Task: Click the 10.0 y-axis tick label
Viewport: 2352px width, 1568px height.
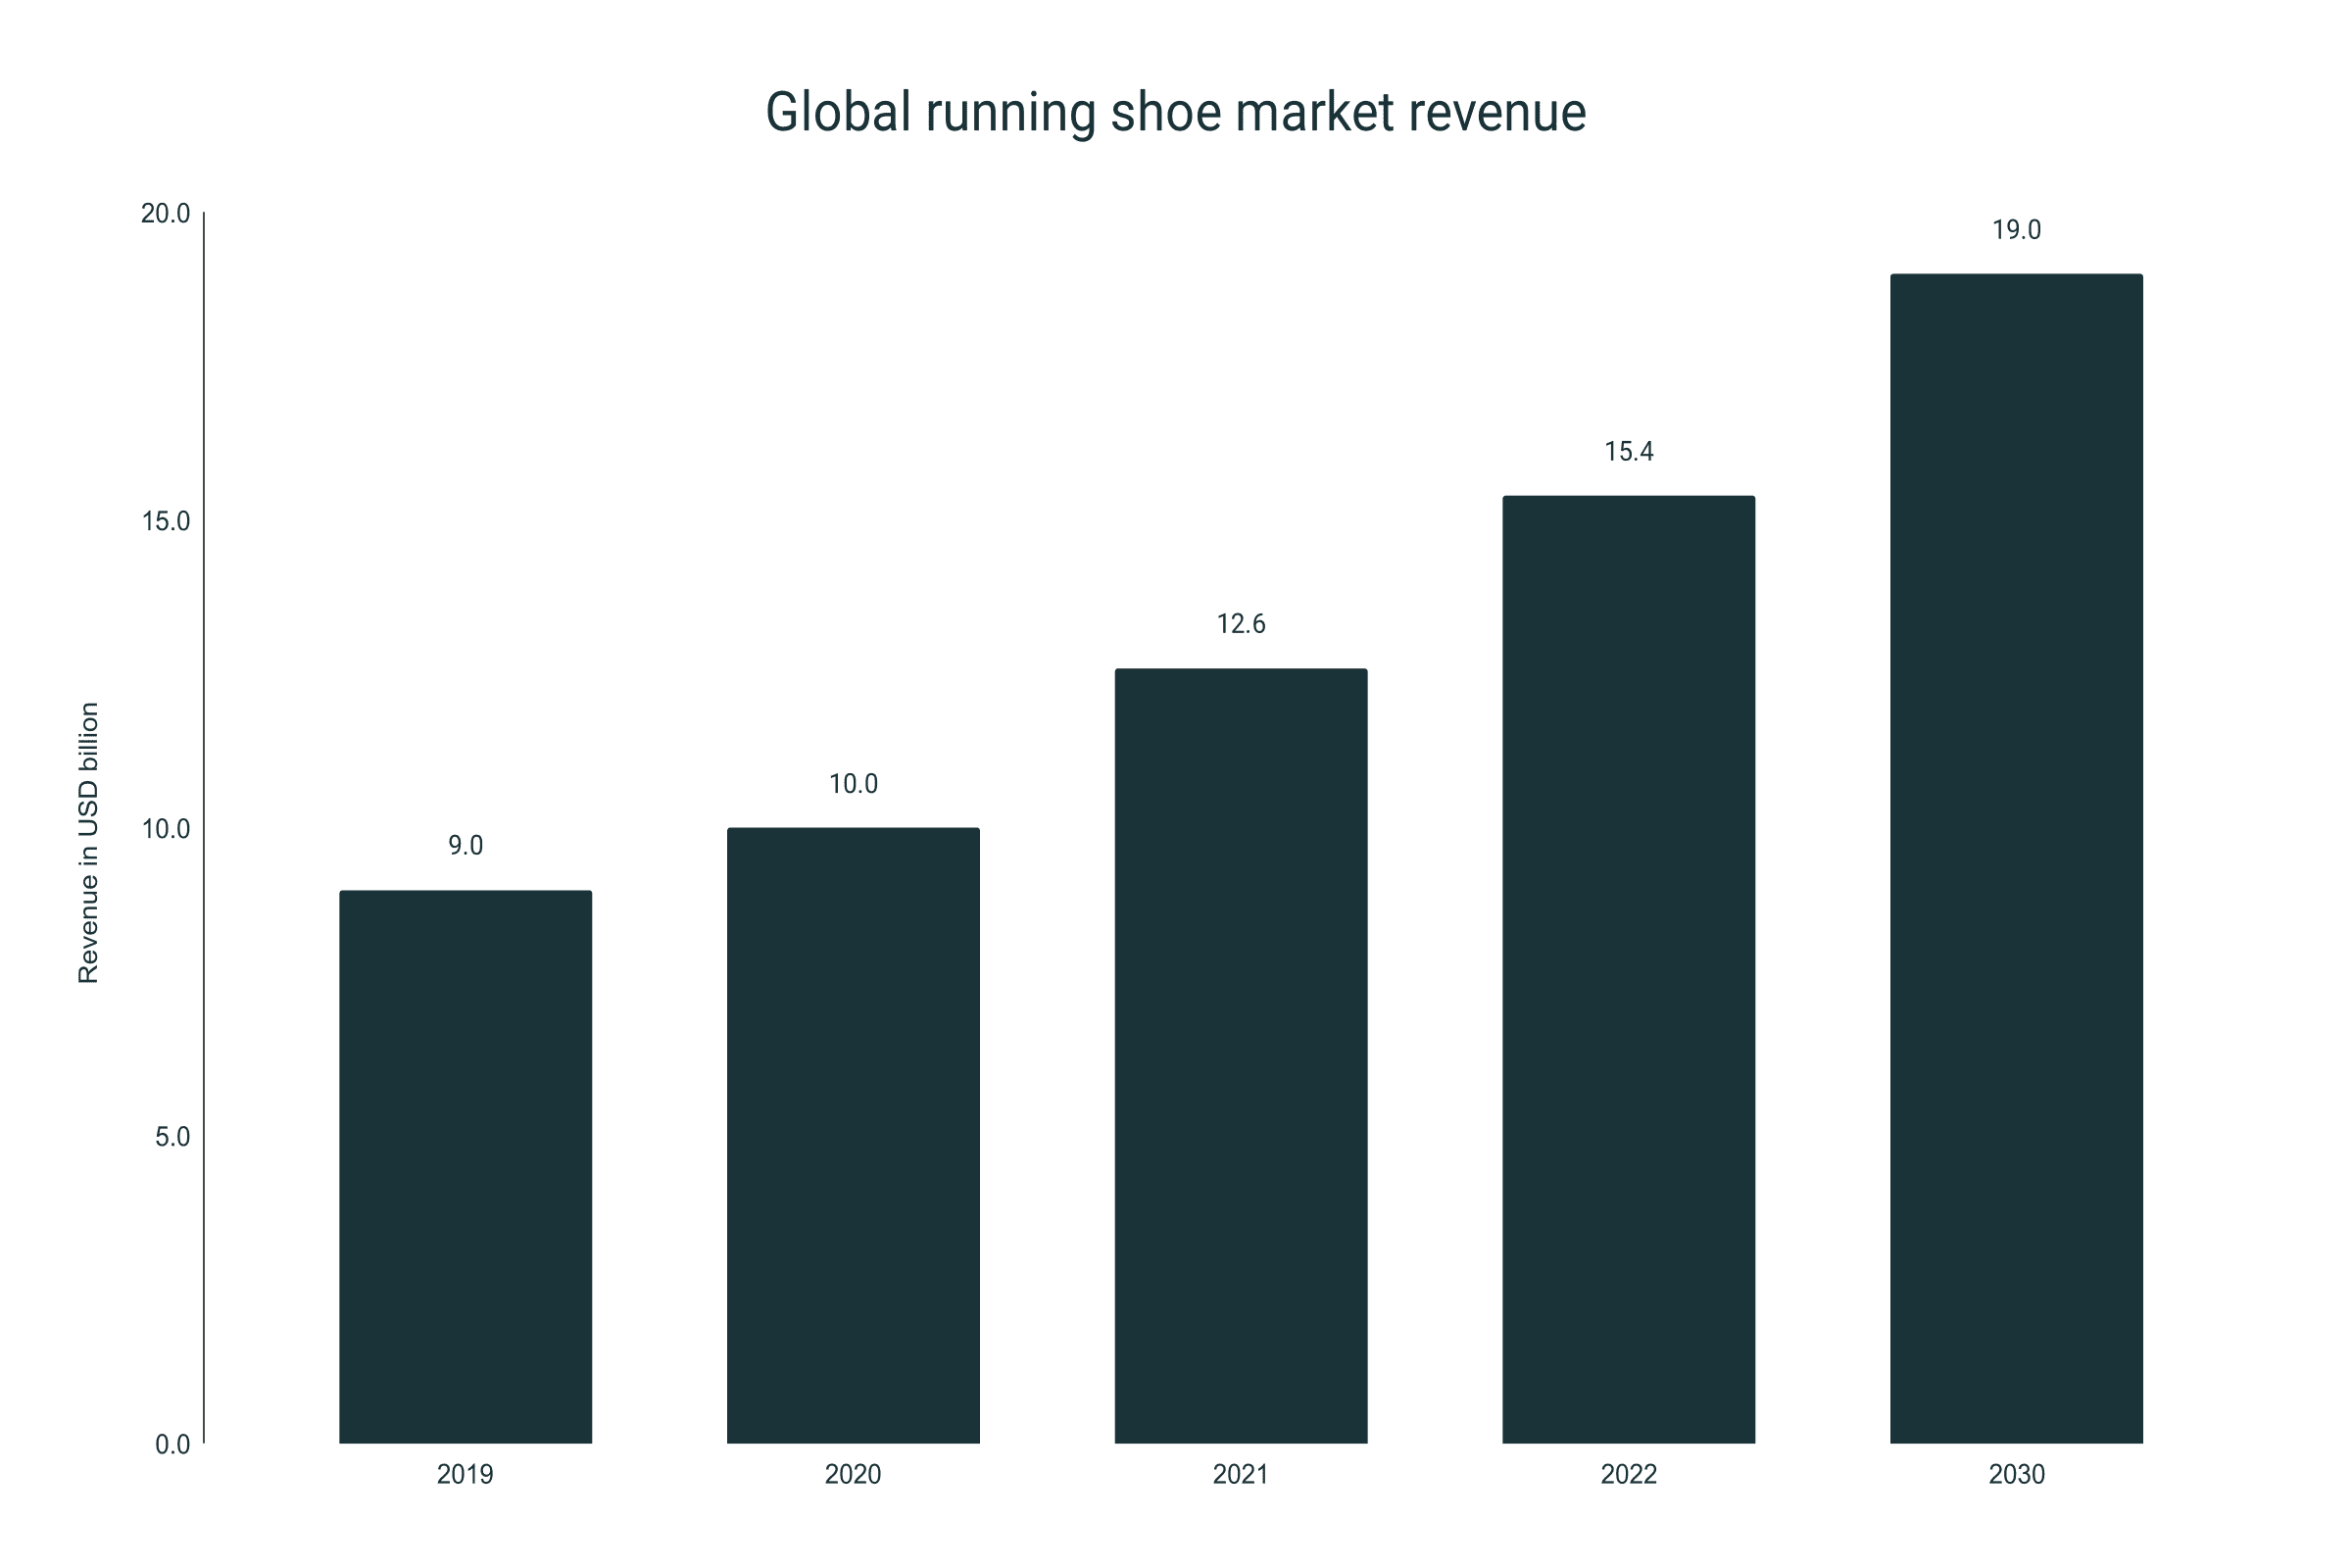Action: [x=165, y=829]
